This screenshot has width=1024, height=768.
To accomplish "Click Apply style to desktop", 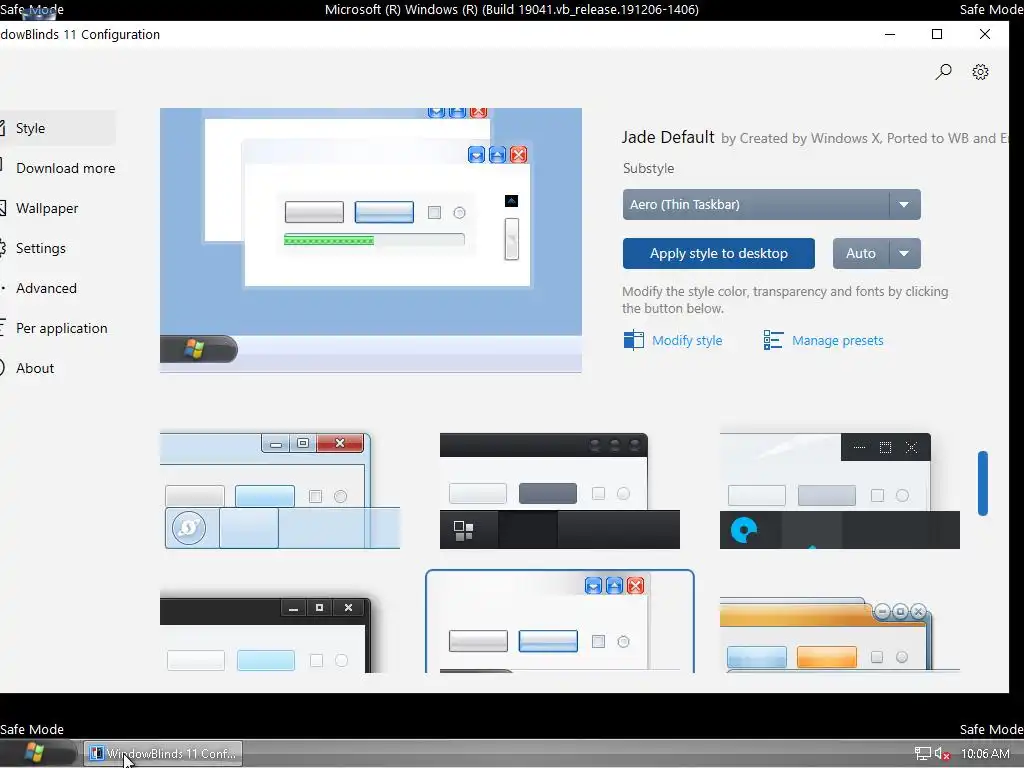I will [718, 253].
